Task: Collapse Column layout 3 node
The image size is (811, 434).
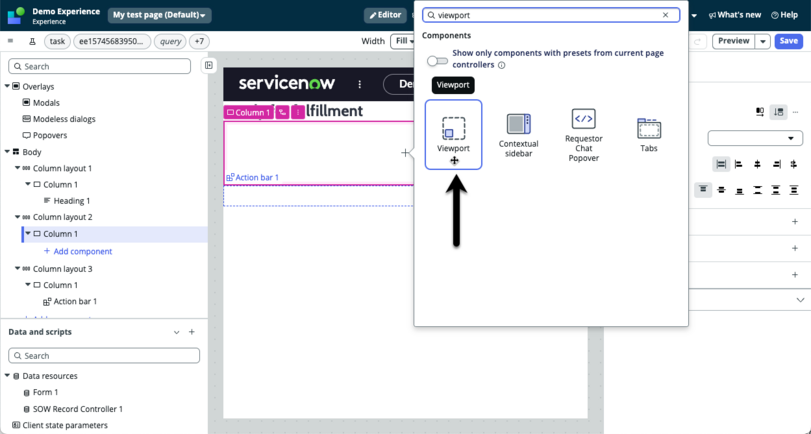Action: (x=18, y=268)
